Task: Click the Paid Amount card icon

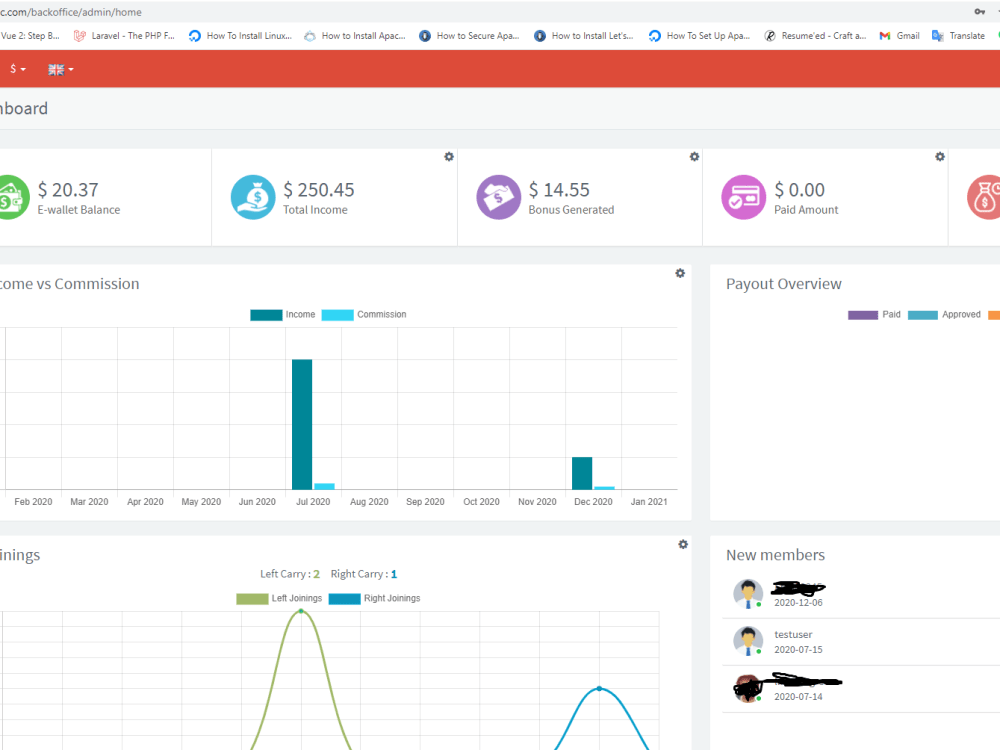Action: pyautogui.click(x=743, y=197)
